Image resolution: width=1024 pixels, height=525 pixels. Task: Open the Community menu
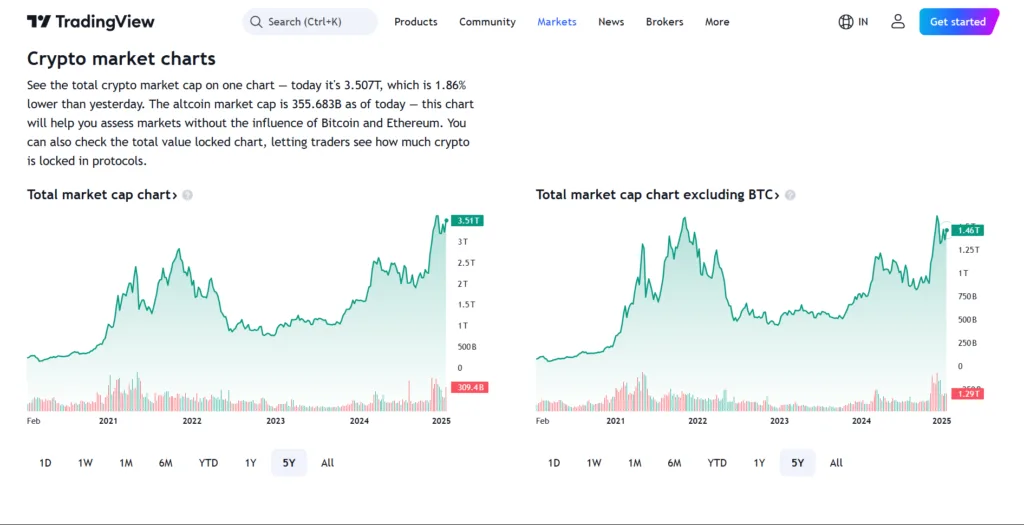tap(487, 22)
